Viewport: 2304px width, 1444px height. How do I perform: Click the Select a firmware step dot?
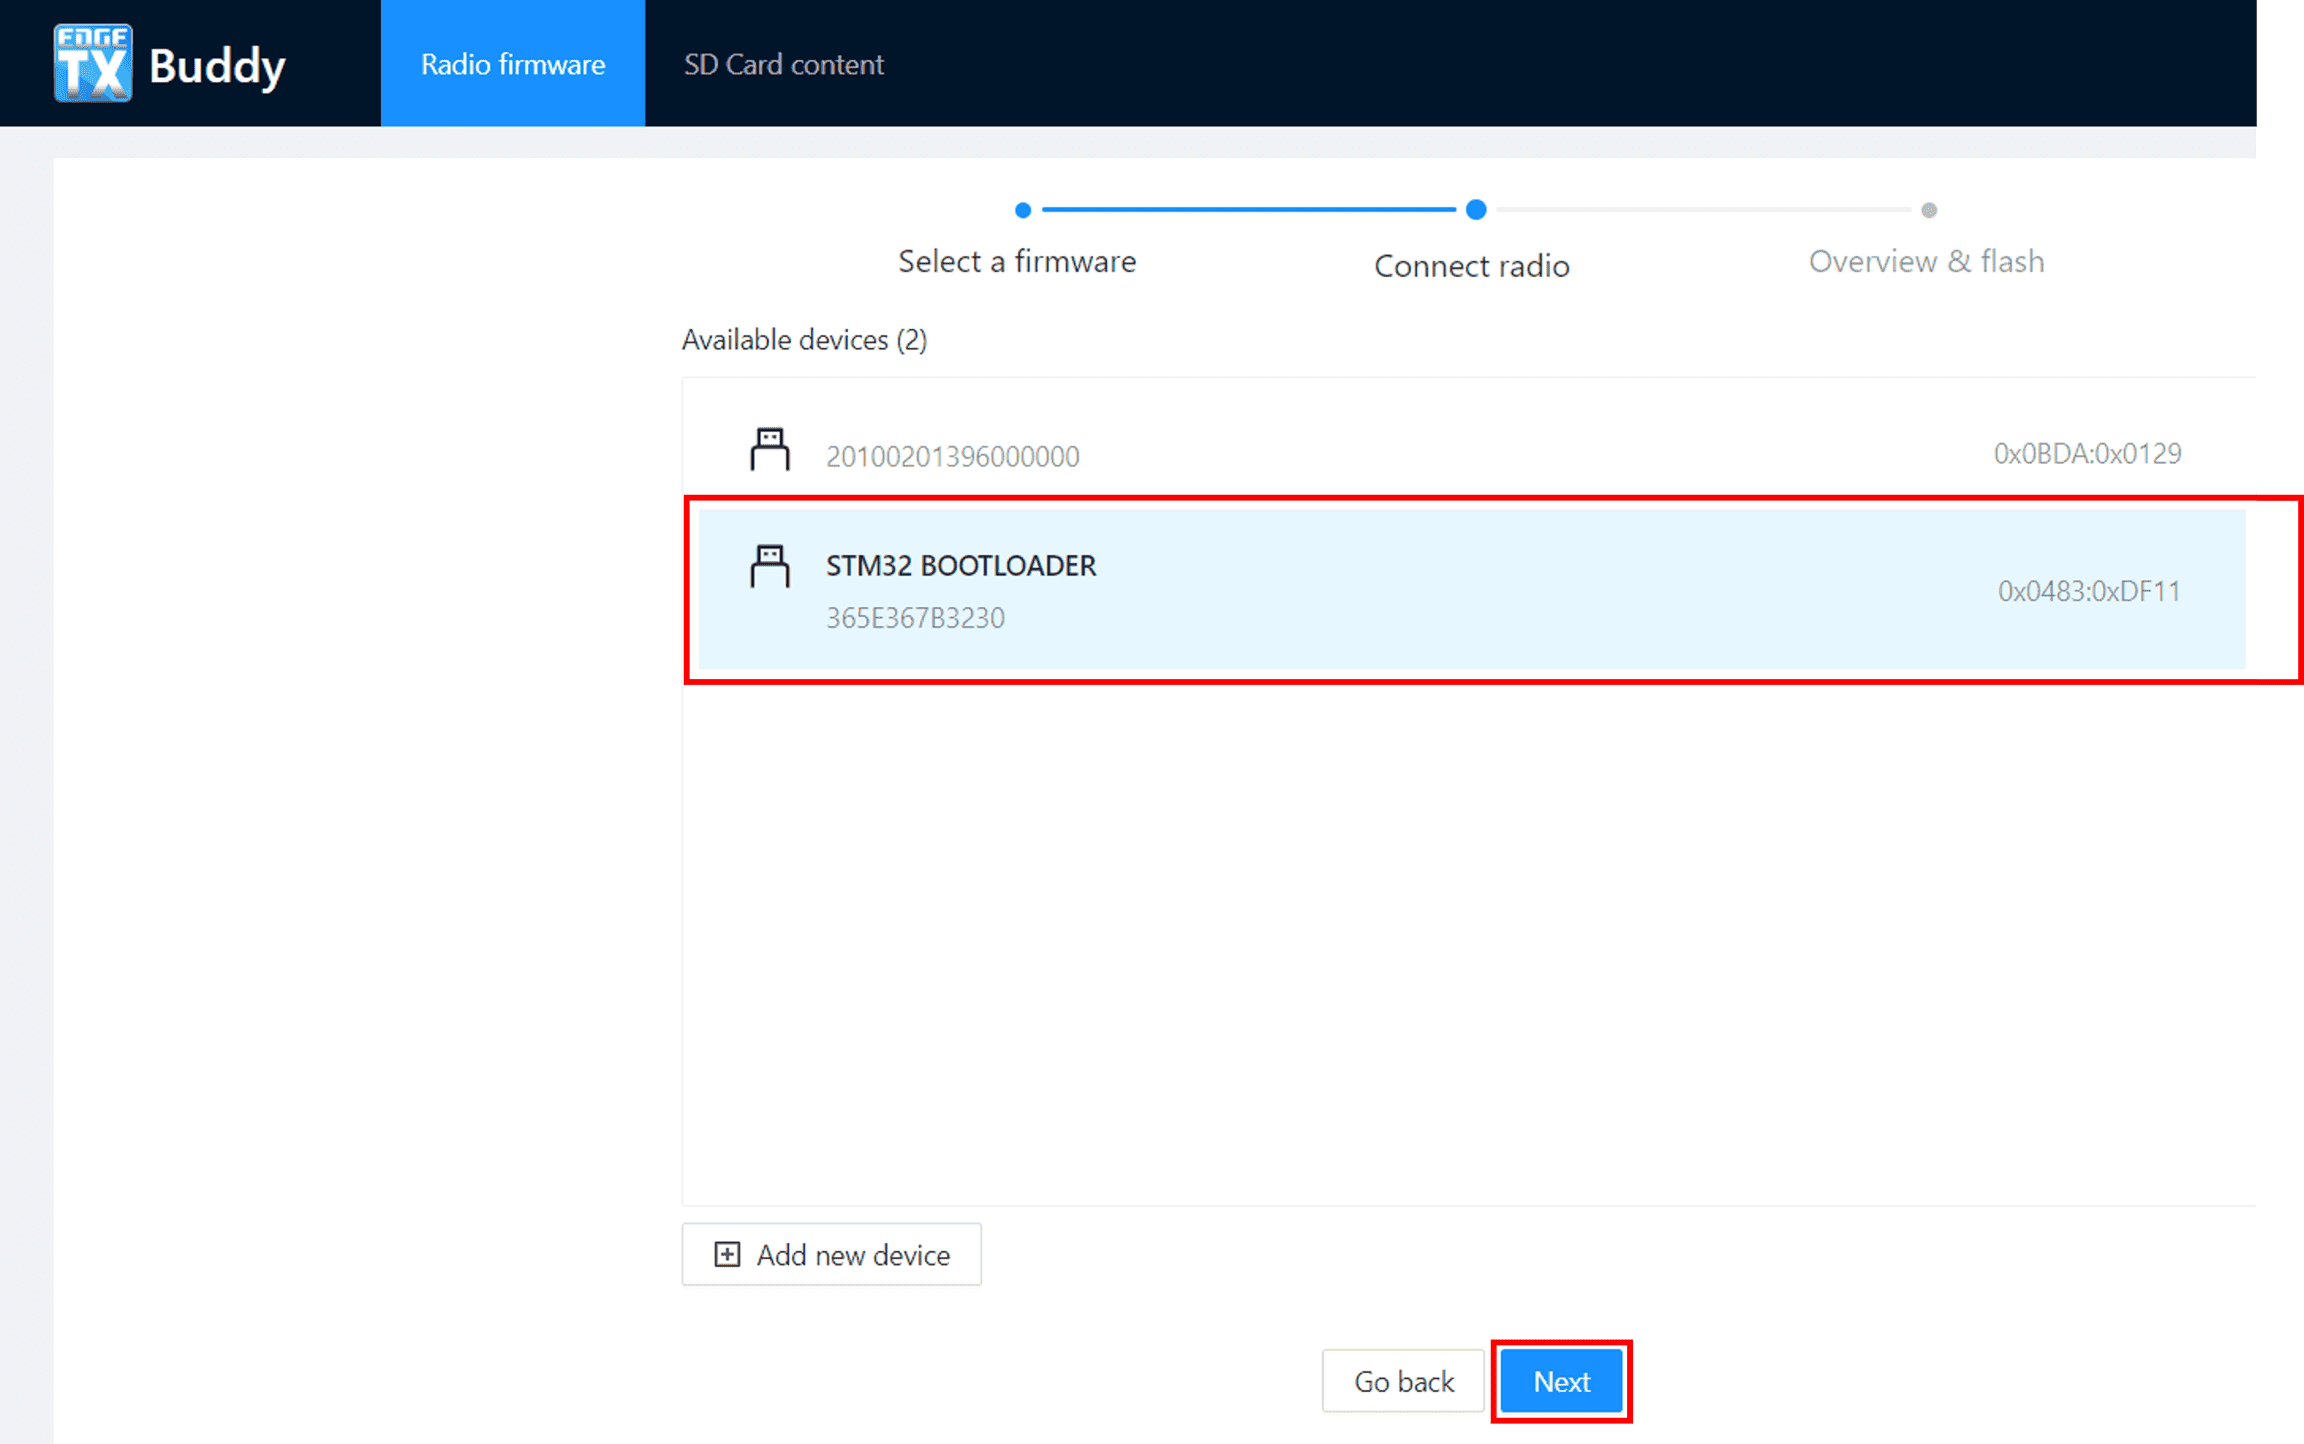click(x=1022, y=210)
